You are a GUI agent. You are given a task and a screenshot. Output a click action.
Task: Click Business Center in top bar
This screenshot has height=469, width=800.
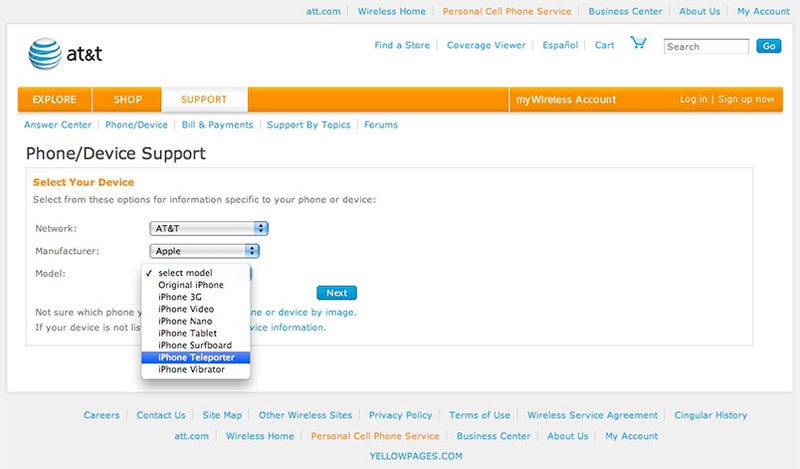click(x=625, y=11)
